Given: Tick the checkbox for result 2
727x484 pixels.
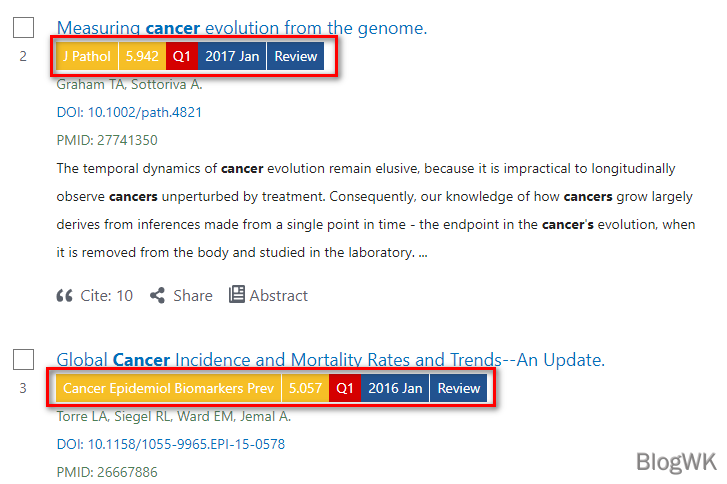Looking at the screenshot, I should (24, 28).
